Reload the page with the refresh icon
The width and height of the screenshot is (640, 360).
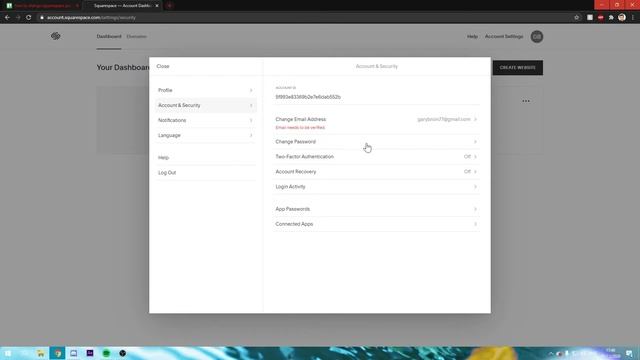point(29,18)
